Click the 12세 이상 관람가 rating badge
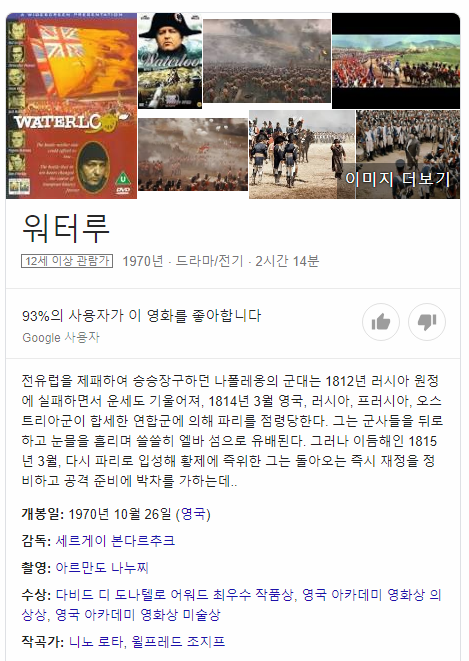Image resolution: width=469 pixels, height=661 pixels. coord(67,261)
